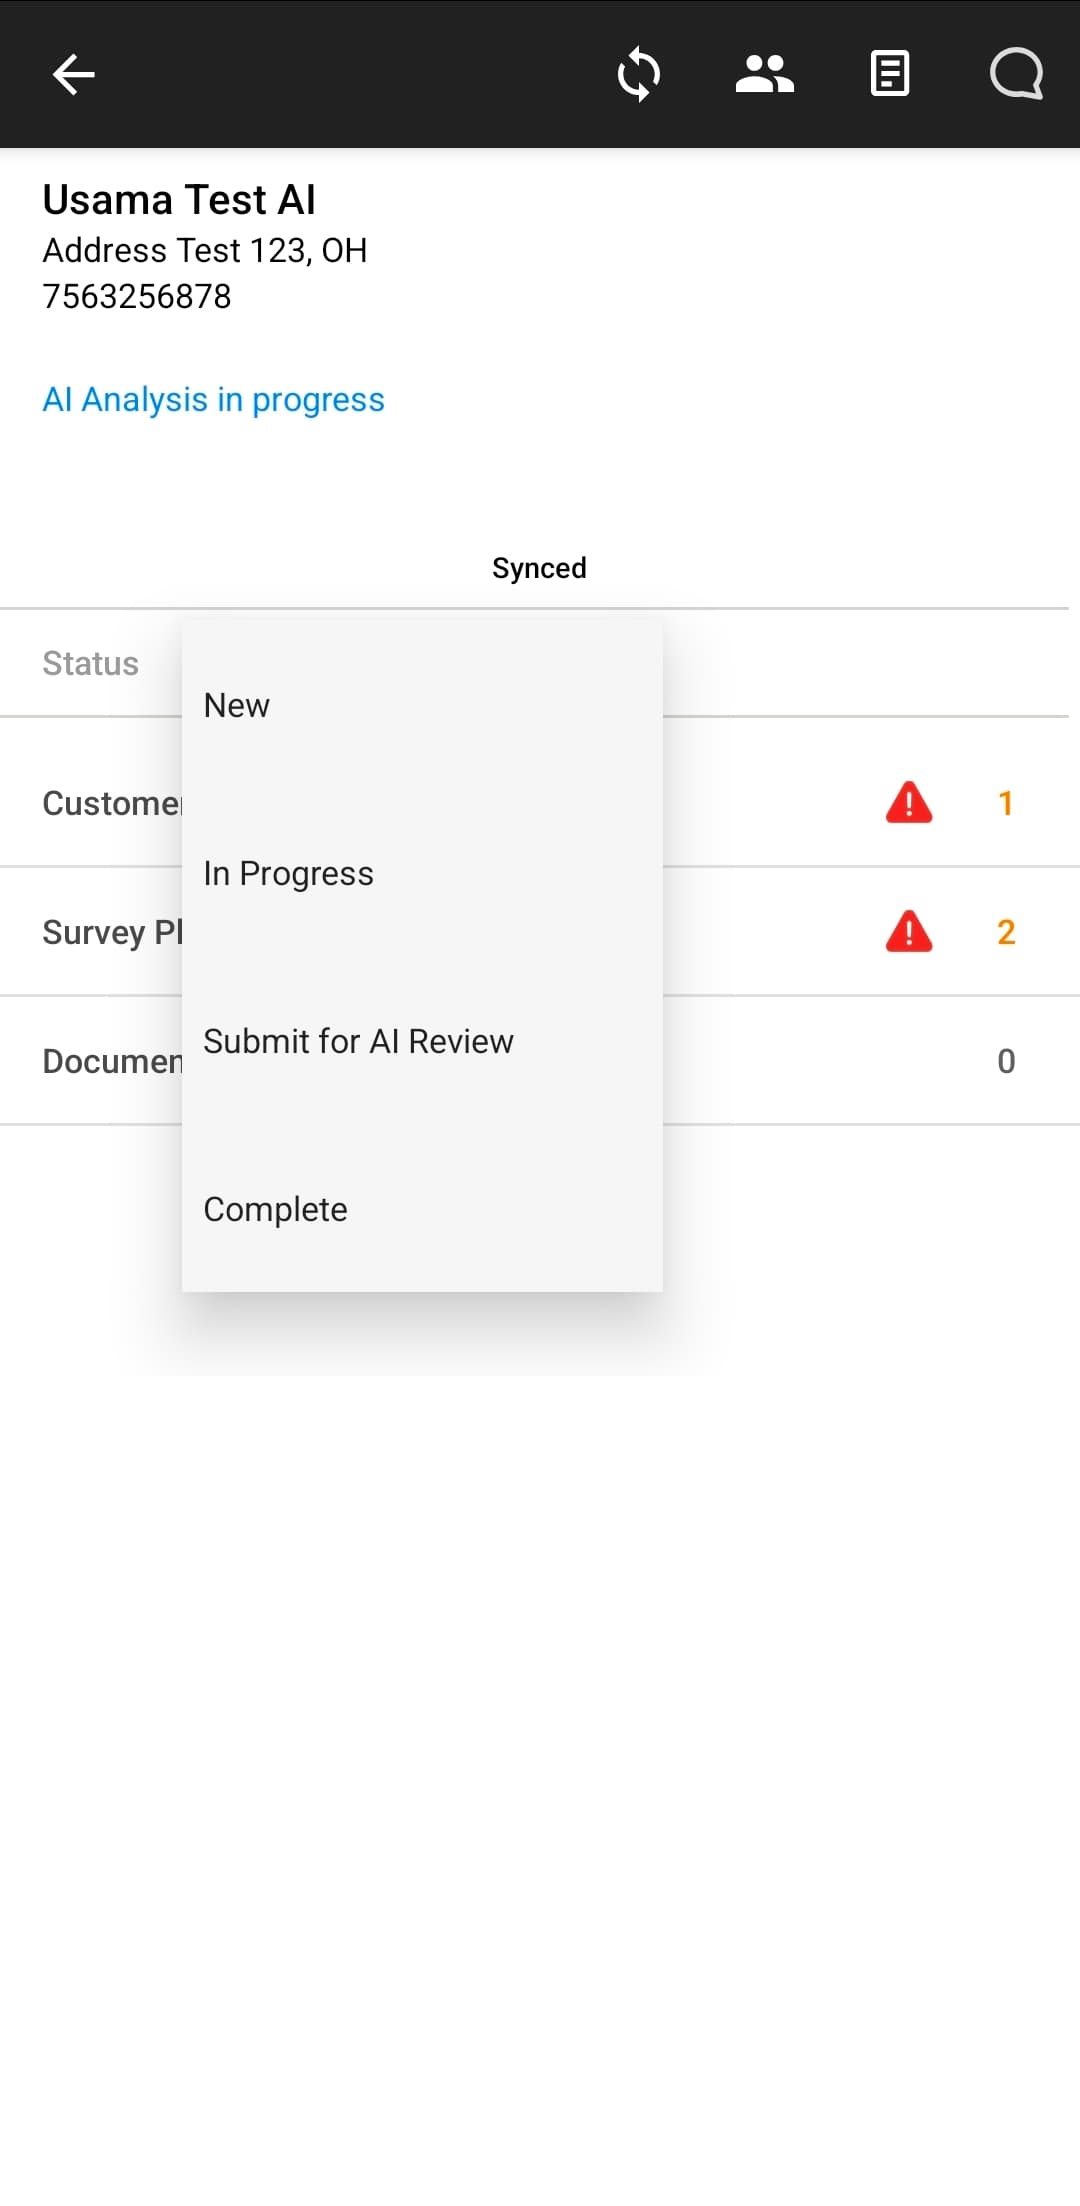Tap the sync refresh icon
Image resolution: width=1080 pixels, height=2206 pixels.
638,74
